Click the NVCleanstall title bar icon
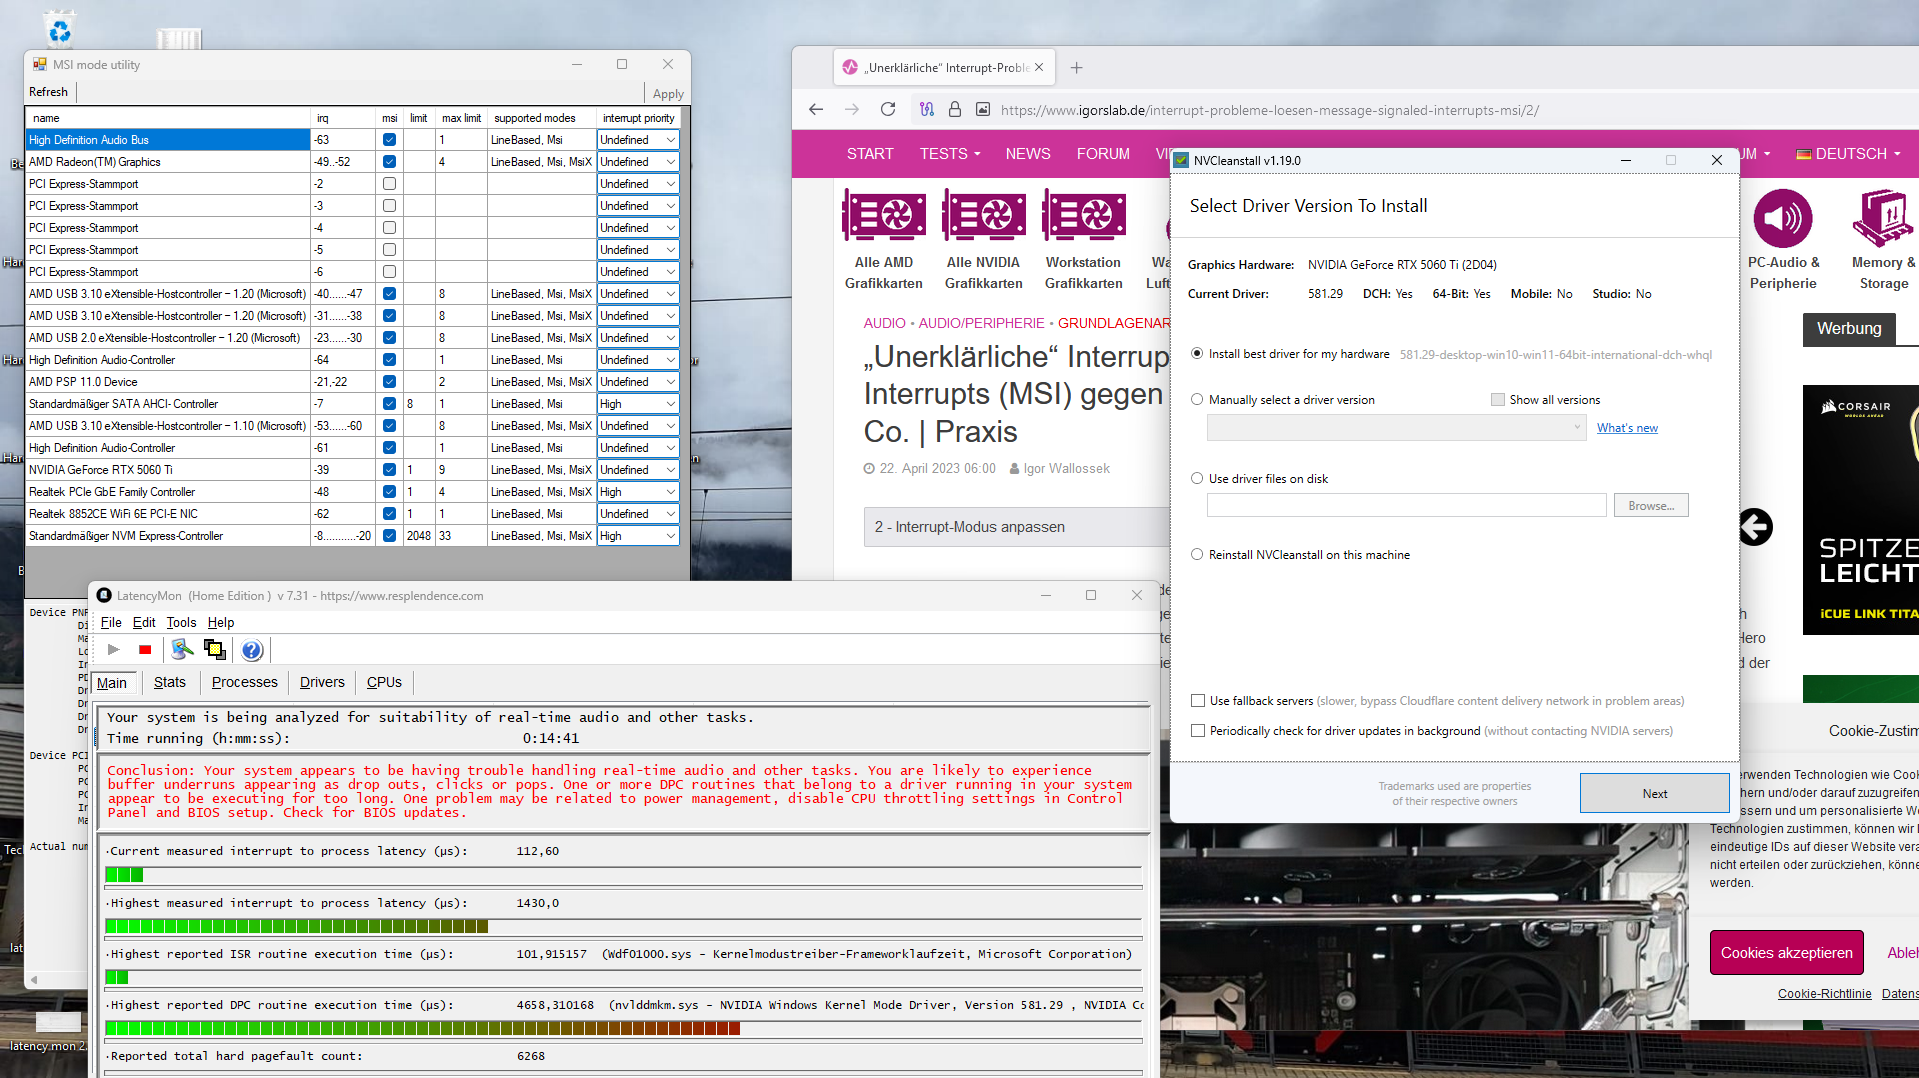 tap(1181, 160)
